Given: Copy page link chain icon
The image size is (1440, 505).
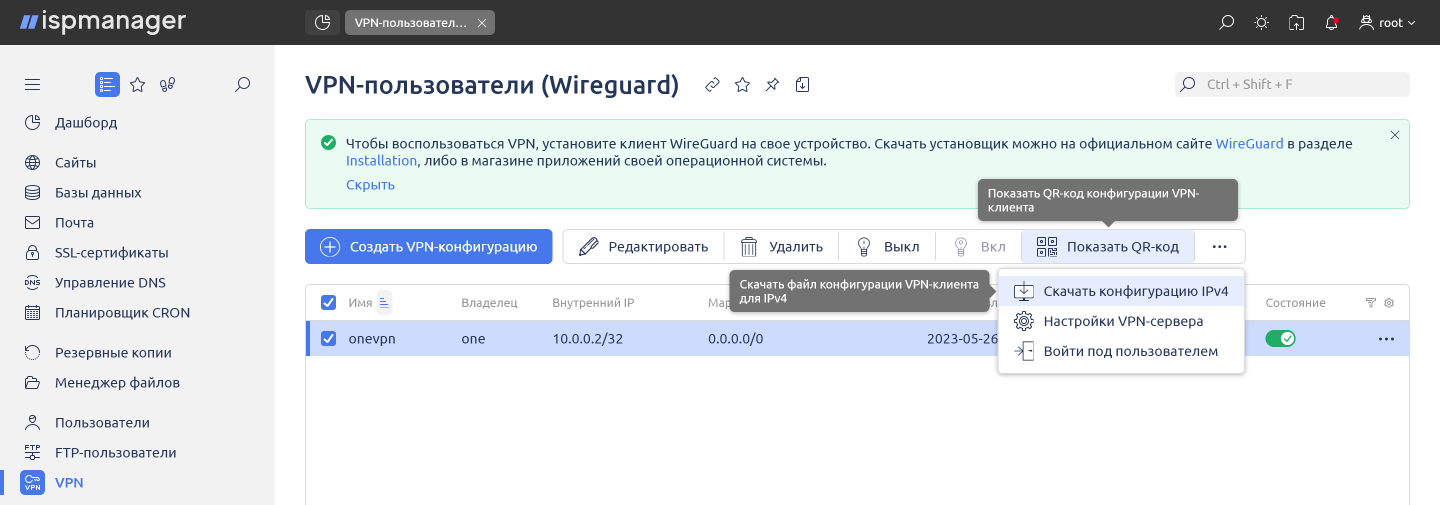Looking at the screenshot, I should [712, 85].
